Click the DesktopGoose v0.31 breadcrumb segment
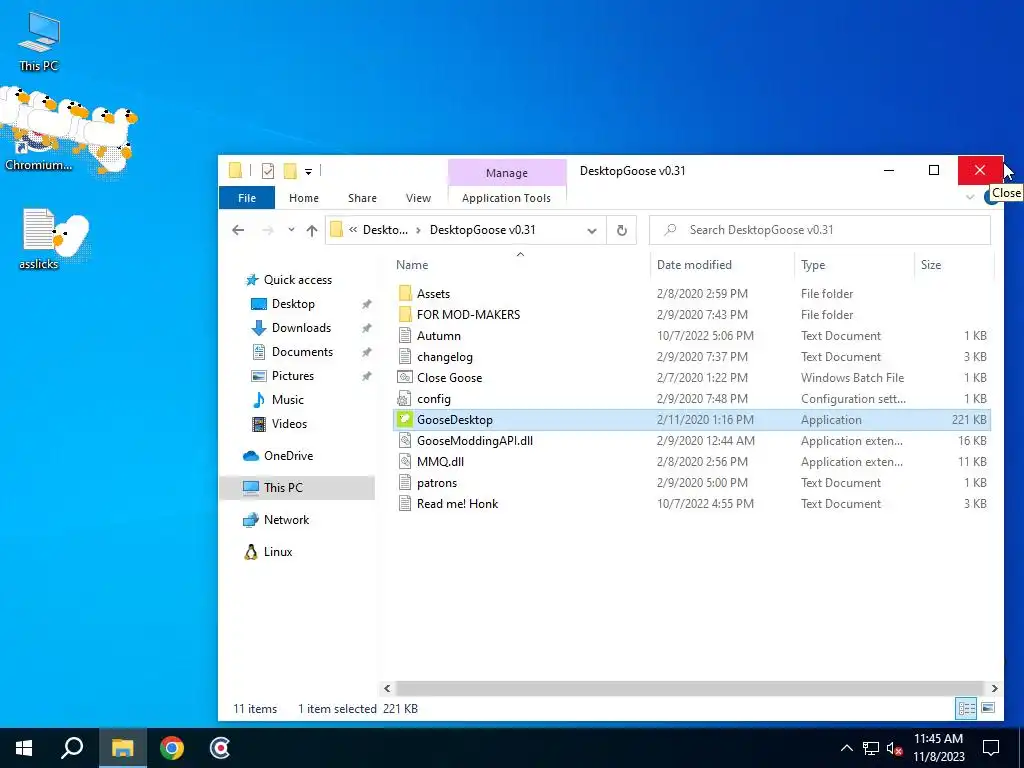The image size is (1024, 768). pos(483,230)
